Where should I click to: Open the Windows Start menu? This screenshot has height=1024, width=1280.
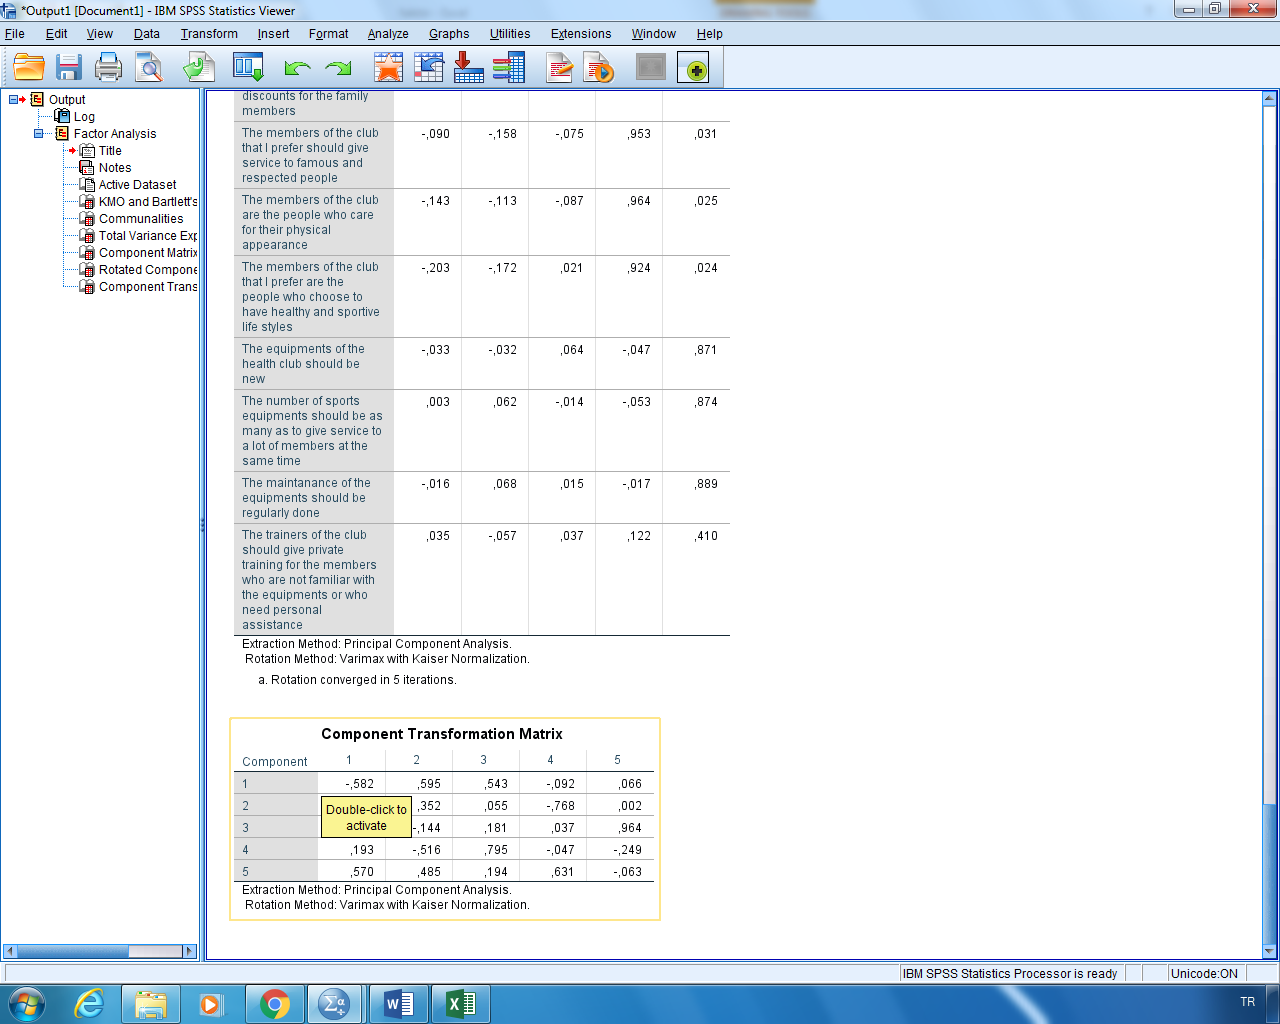coord(26,1003)
